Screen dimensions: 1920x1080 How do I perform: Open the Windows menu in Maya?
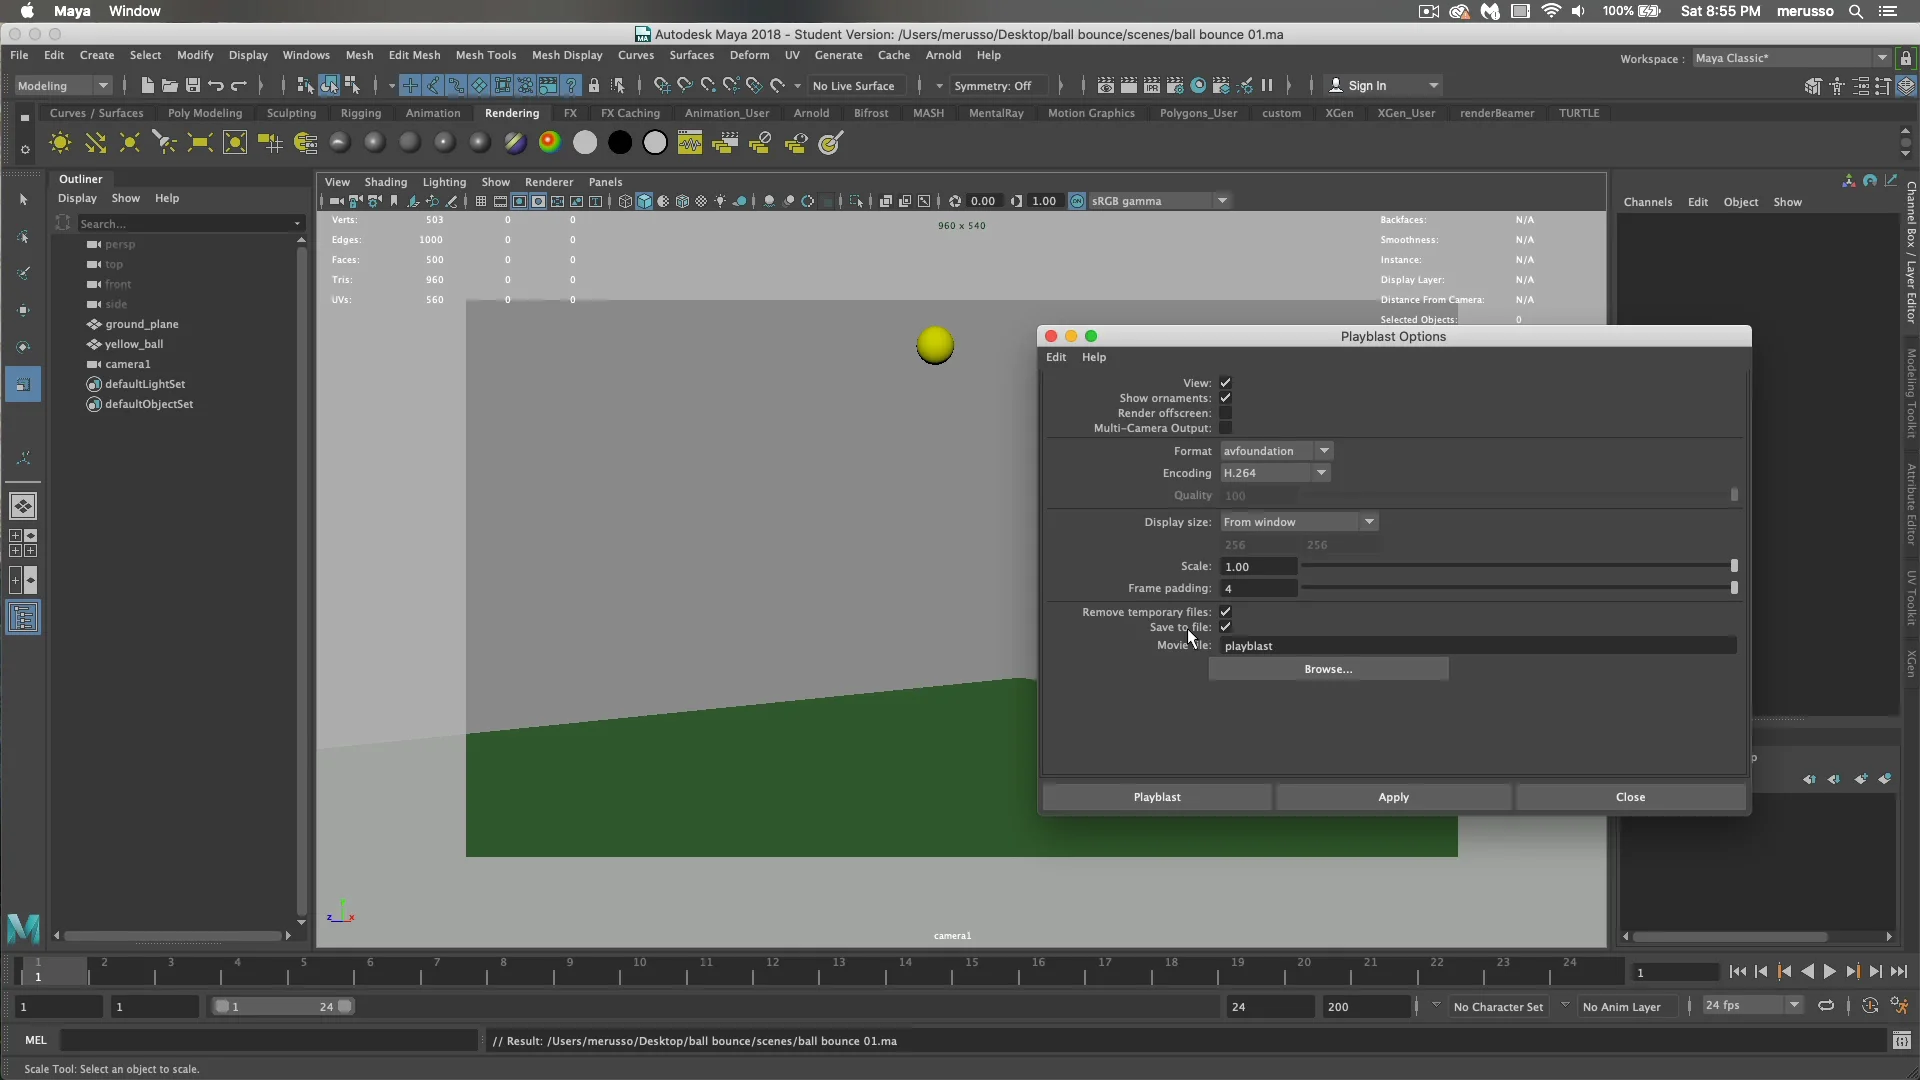click(x=306, y=55)
